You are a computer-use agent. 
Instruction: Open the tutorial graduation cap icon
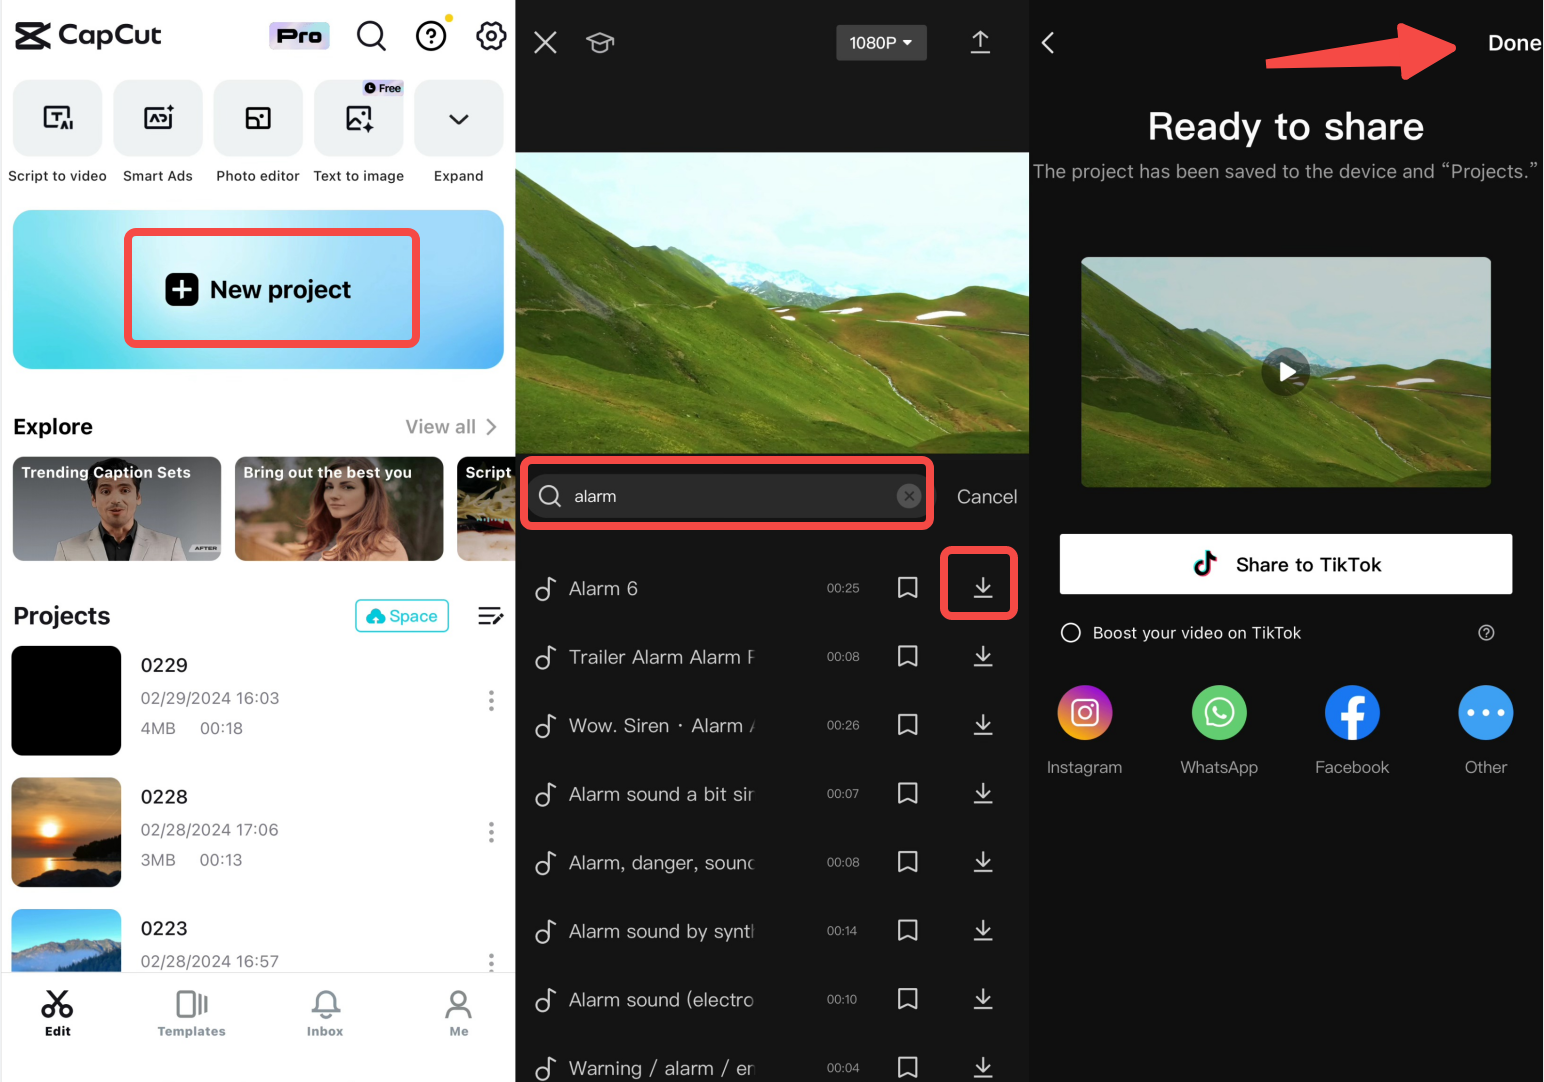(600, 42)
